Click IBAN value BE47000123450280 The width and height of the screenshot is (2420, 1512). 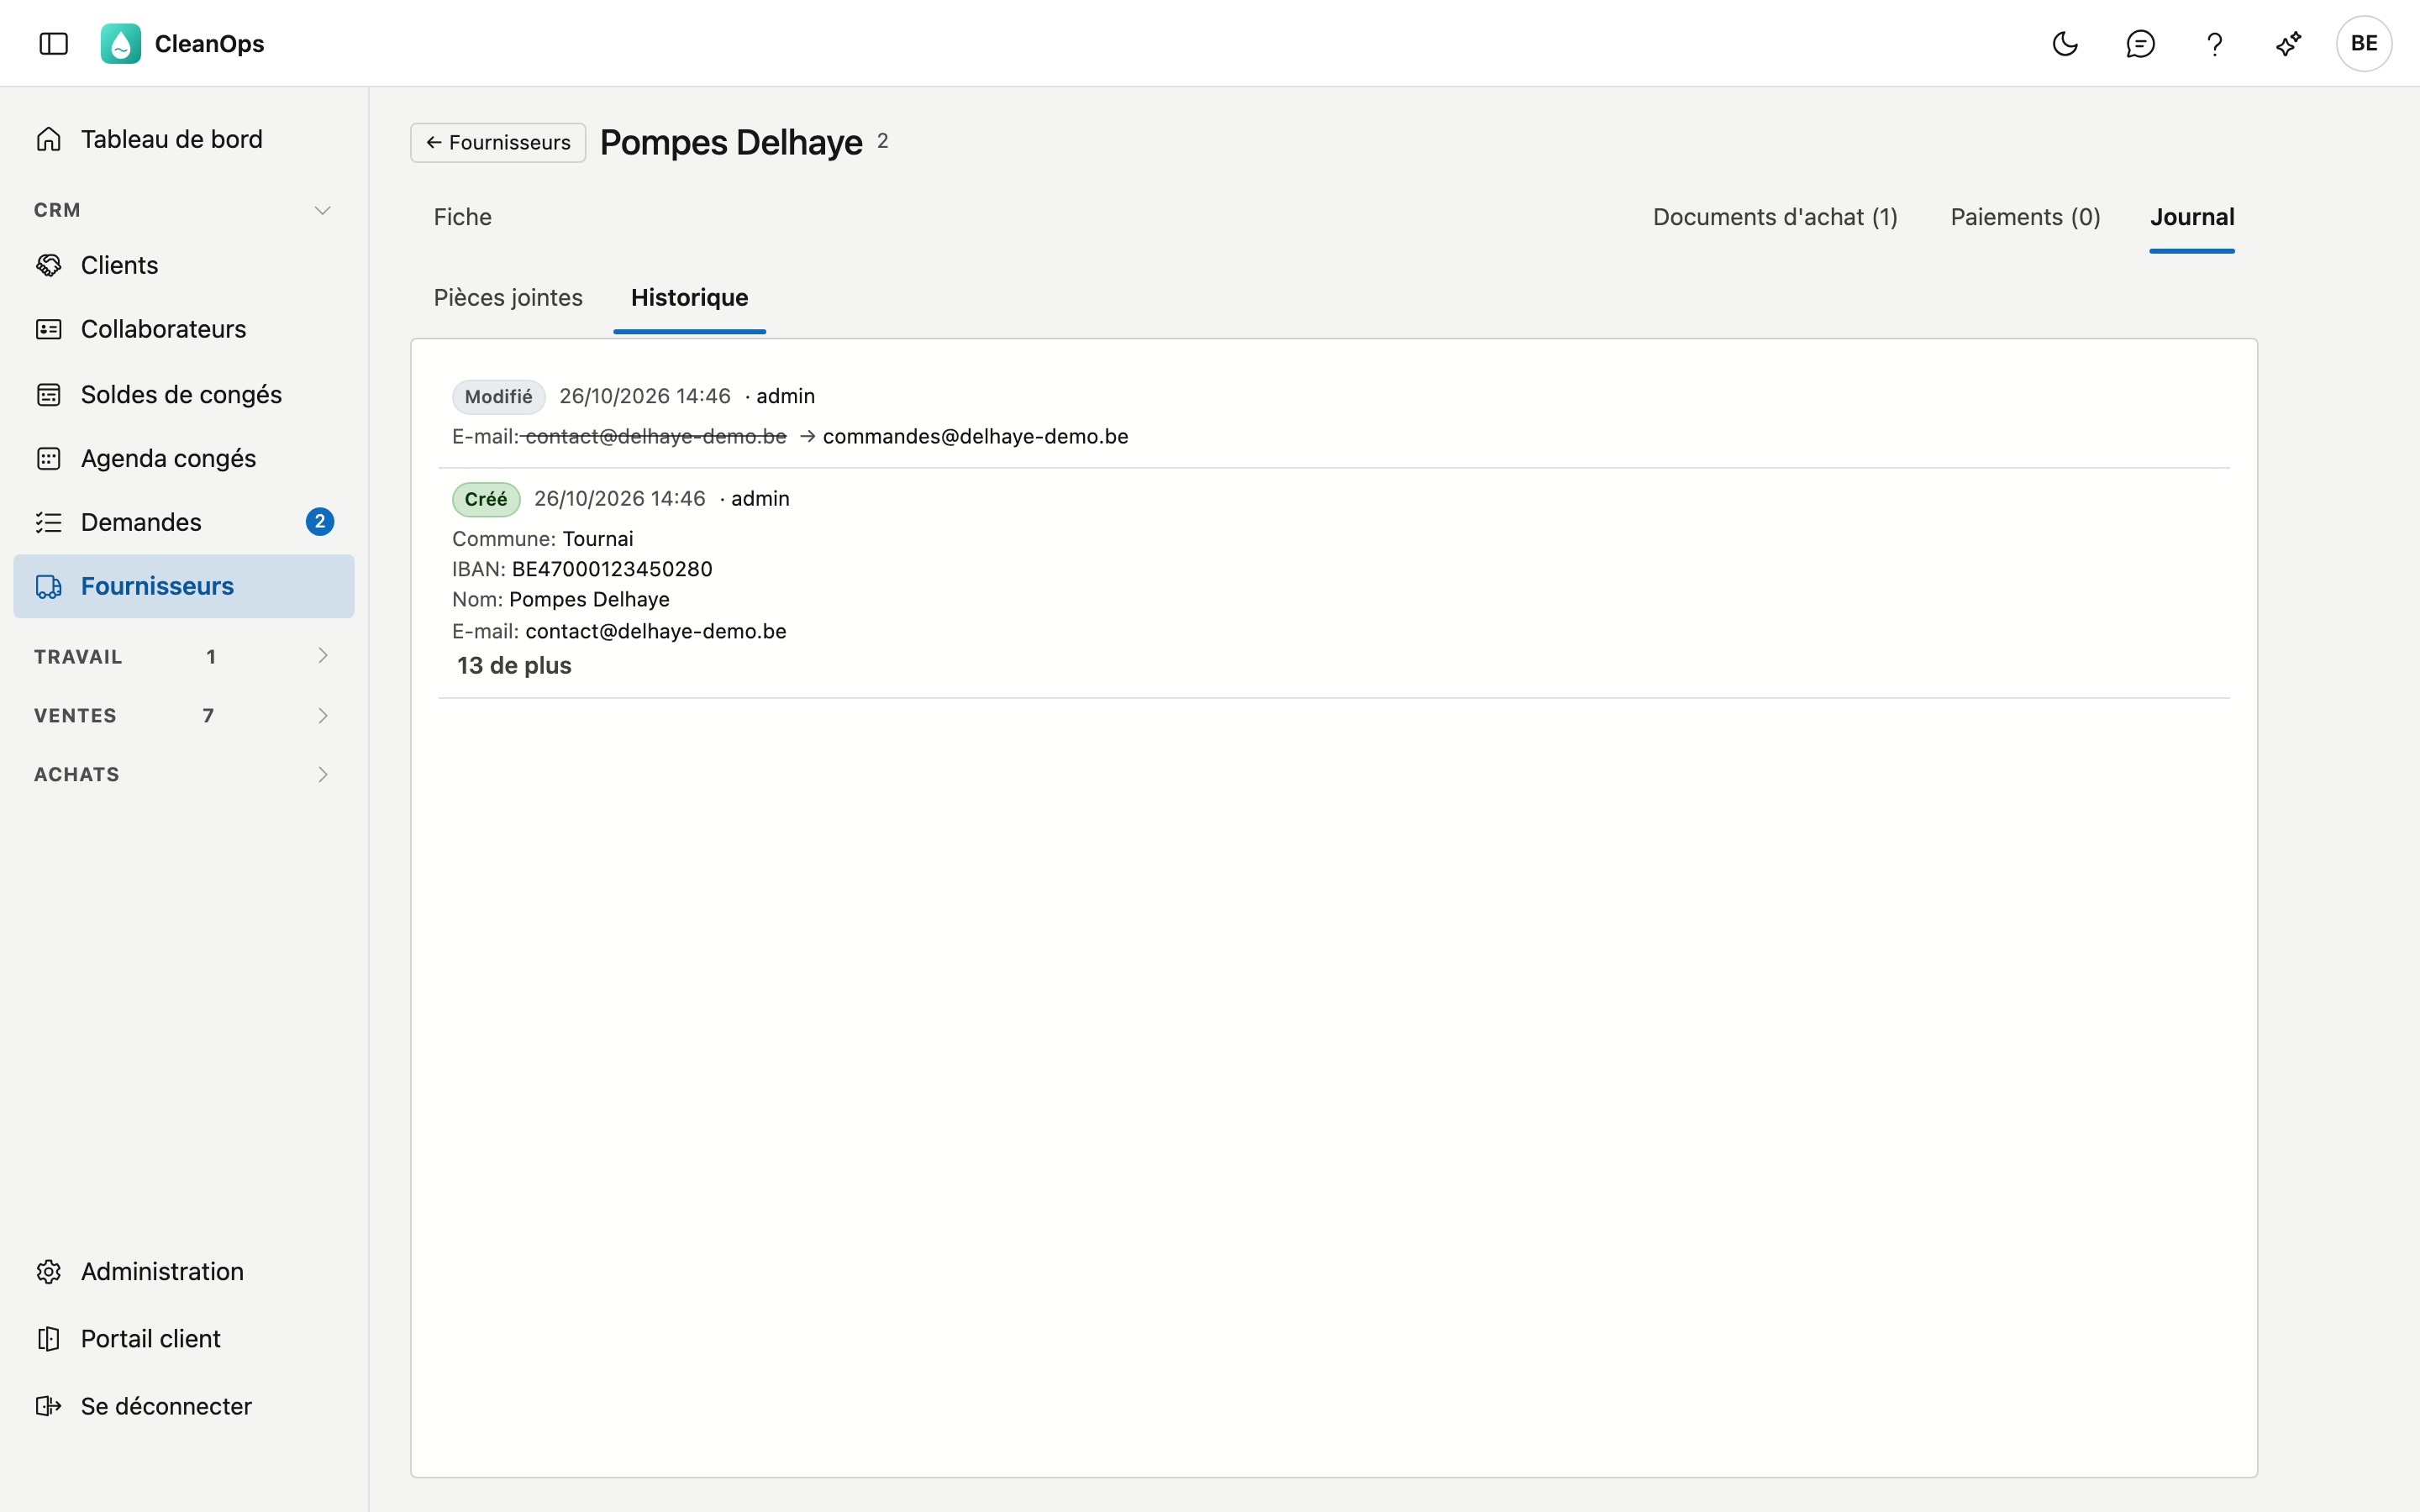612,569
